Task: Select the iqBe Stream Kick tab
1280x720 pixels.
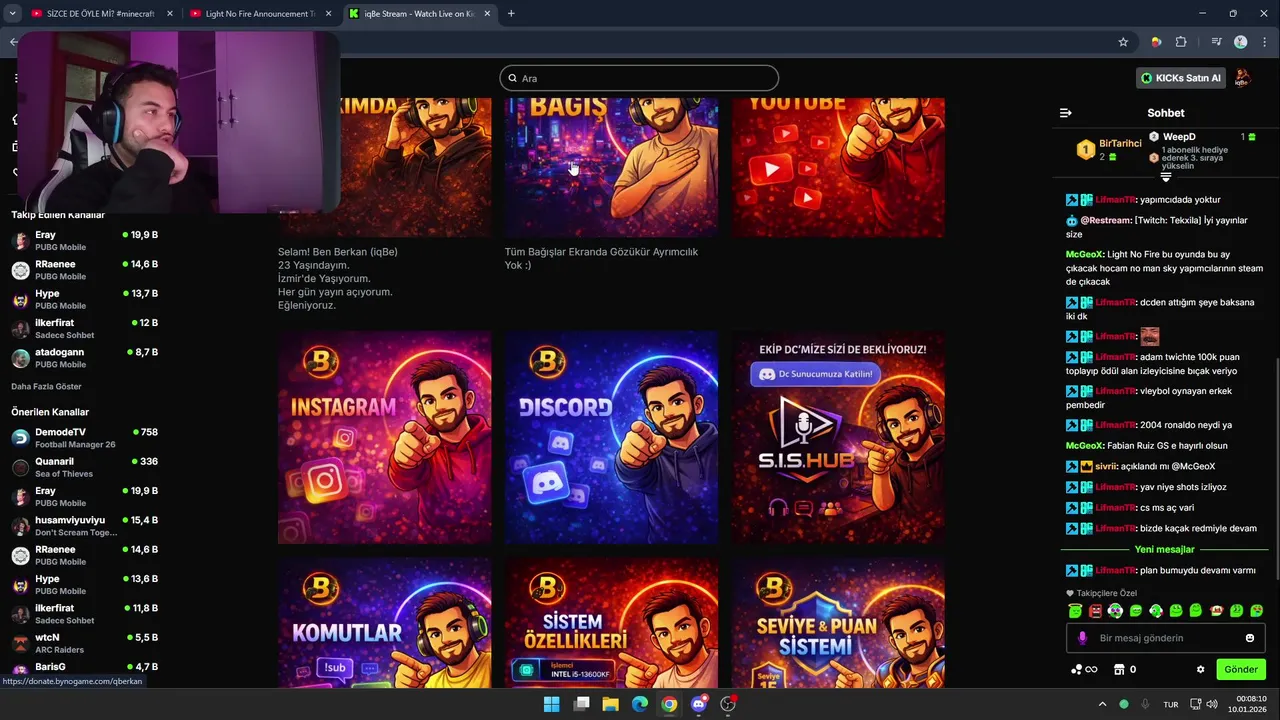Action: pos(419,14)
